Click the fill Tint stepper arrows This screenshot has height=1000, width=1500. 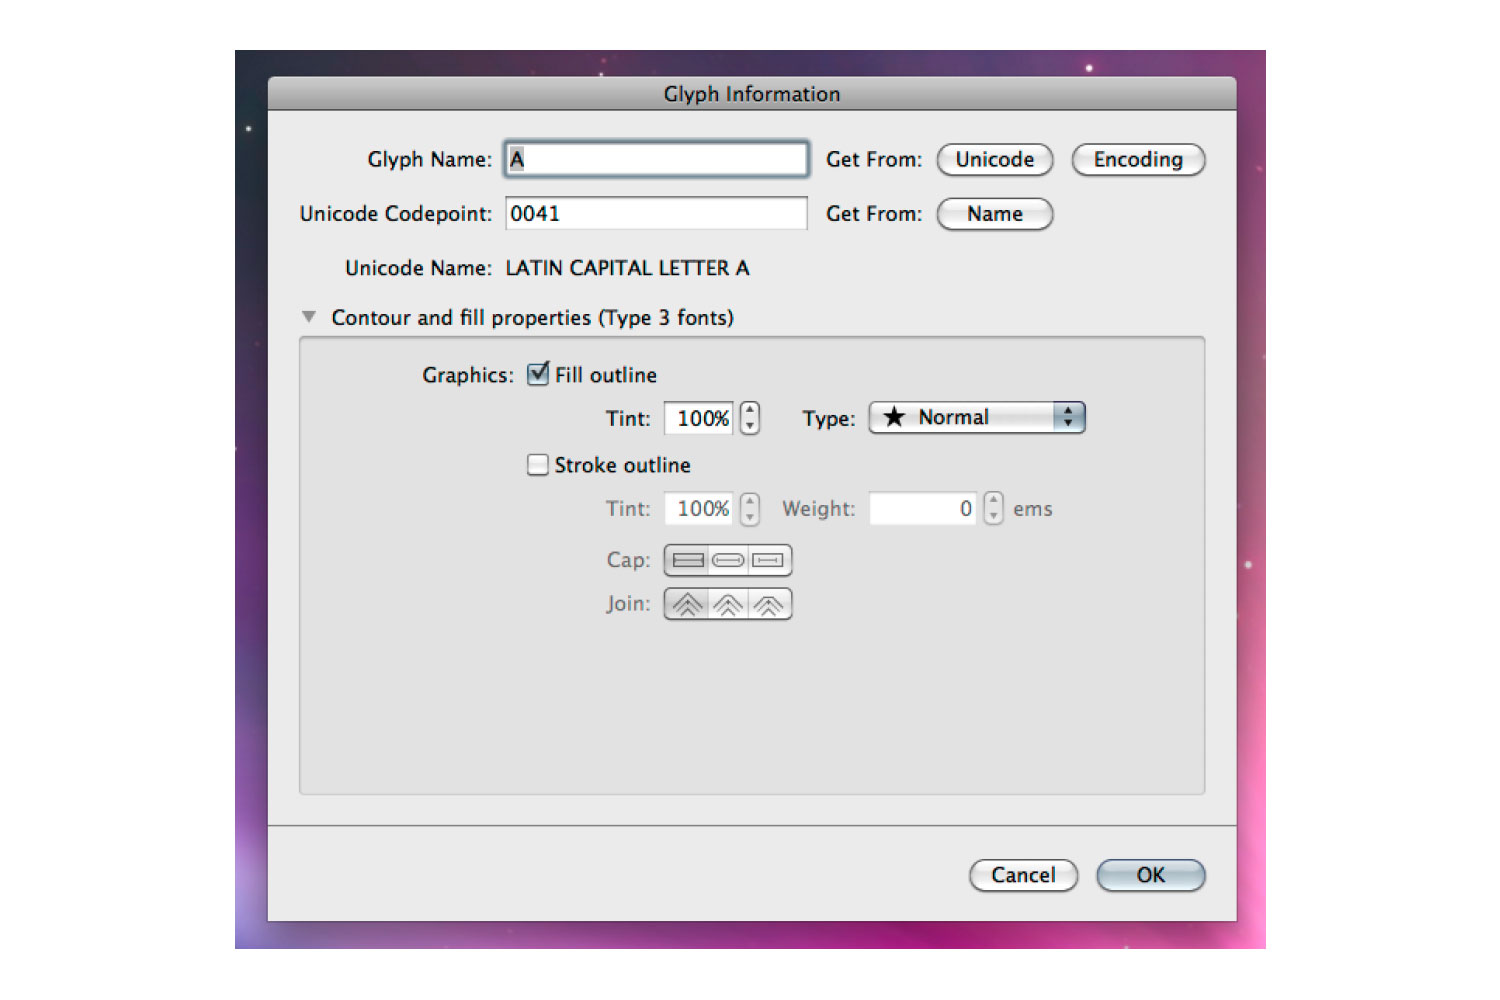tap(750, 418)
